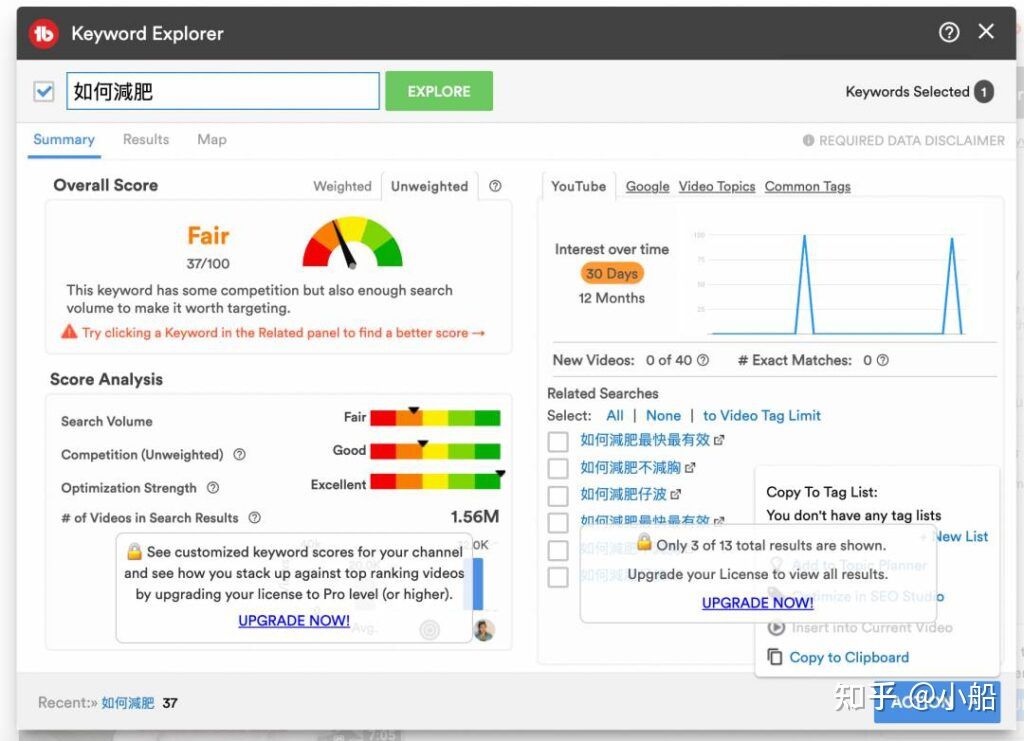The image size is (1024, 741).
Task: Click the TubeBuddy logo icon
Action: (x=44, y=33)
